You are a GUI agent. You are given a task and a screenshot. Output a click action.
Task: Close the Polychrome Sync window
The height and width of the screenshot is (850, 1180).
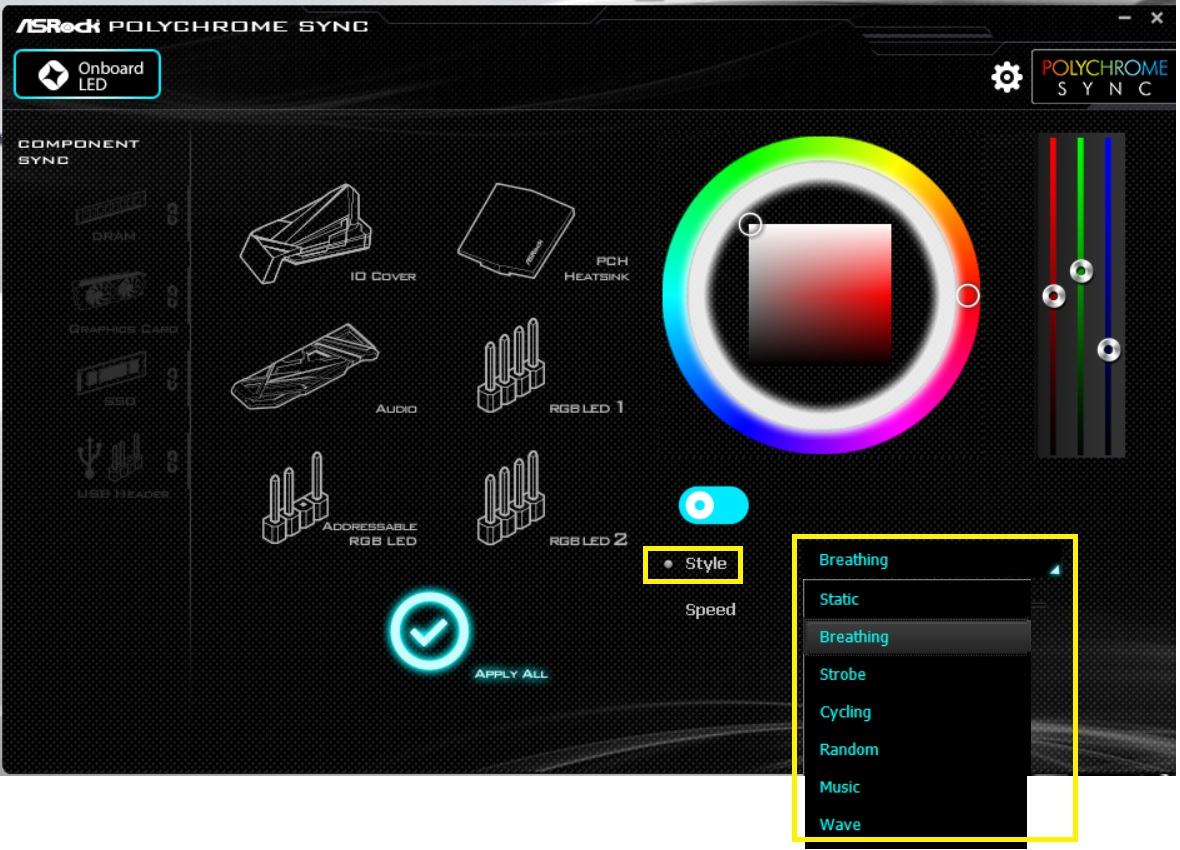[x=1157, y=17]
